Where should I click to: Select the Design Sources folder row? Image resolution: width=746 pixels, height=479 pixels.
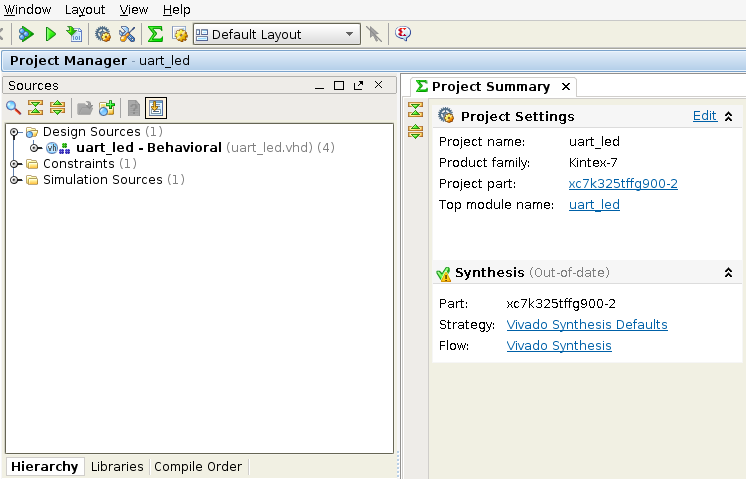click(94, 132)
